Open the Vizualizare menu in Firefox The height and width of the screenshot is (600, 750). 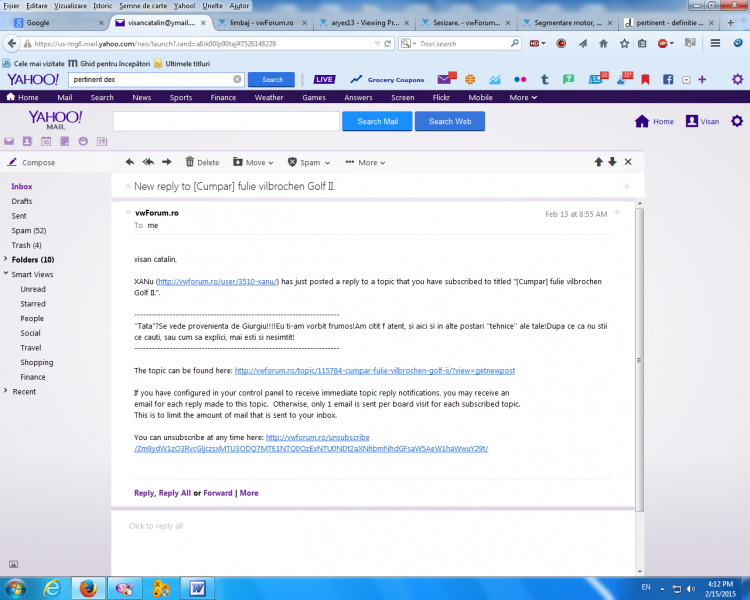[69, 6]
